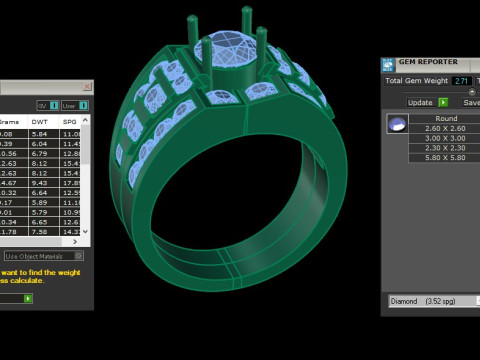Click the Total Gem Weight value 2.71
Viewport: 480px width, 360px height.
pyautogui.click(x=462, y=81)
